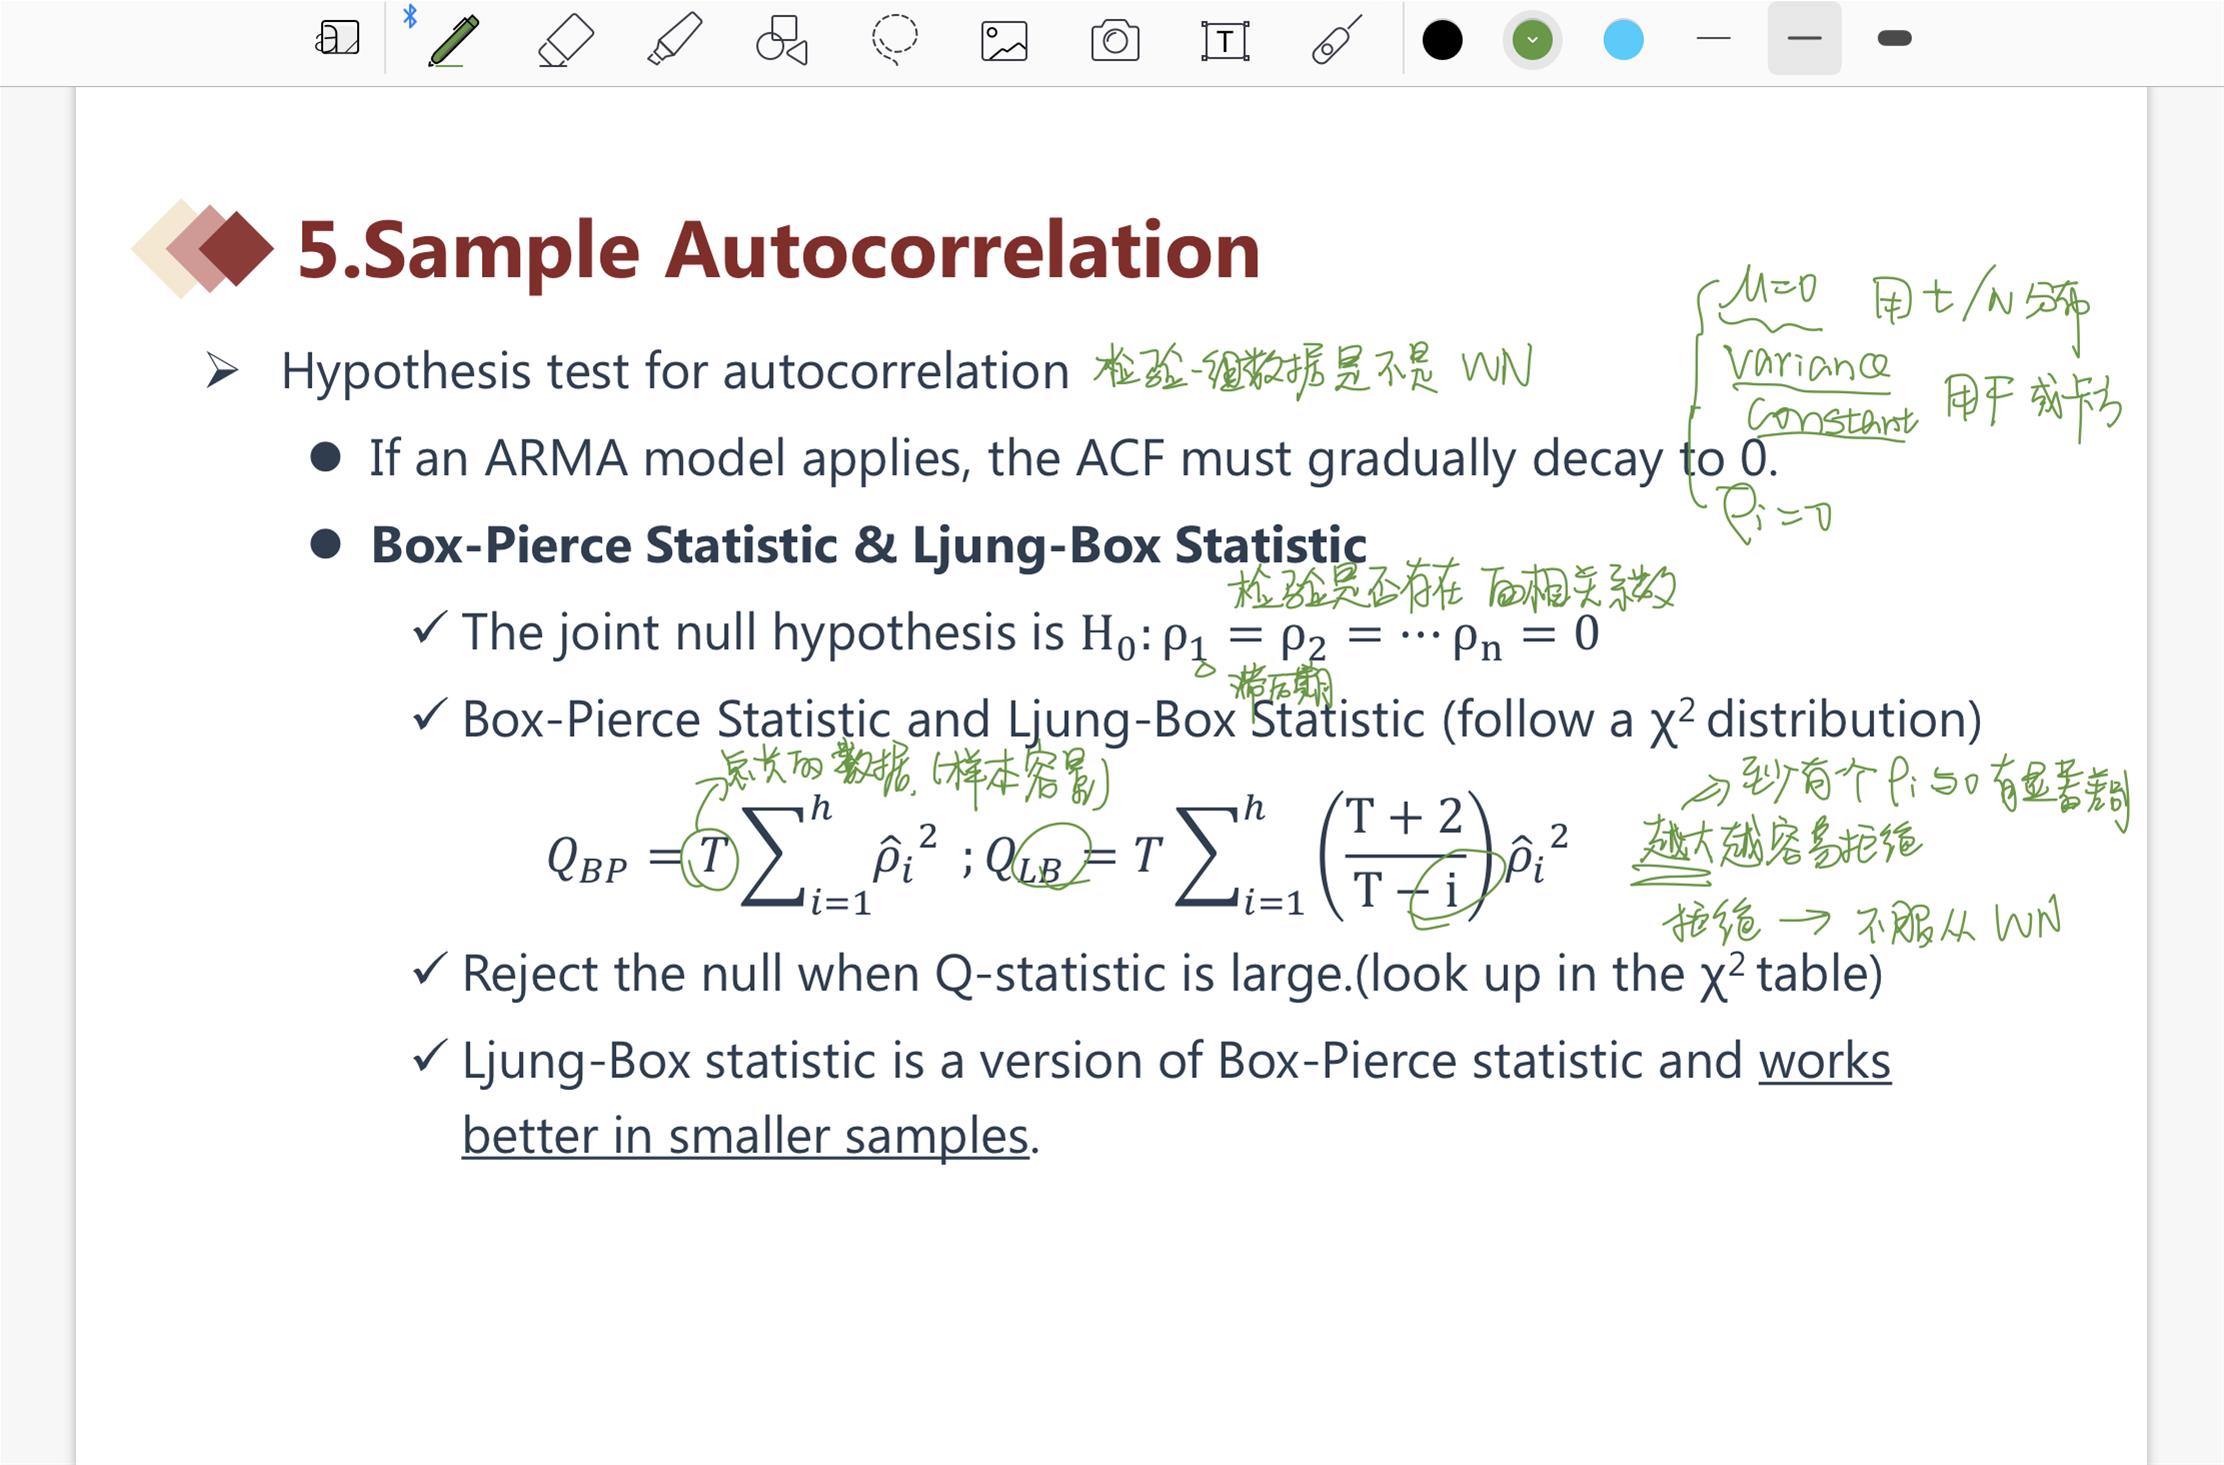Open the shapes tool
Viewport: 2224px width, 1465px height.
(x=782, y=41)
